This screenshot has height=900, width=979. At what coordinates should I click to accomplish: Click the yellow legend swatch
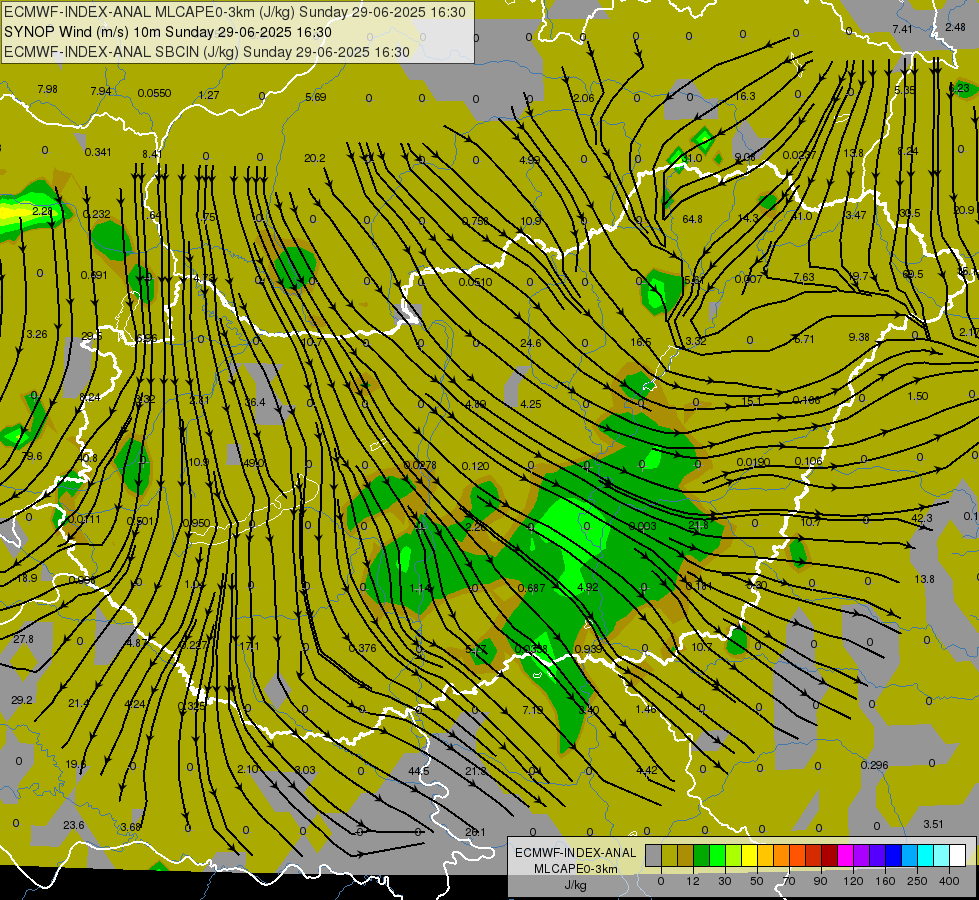point(750,855)
